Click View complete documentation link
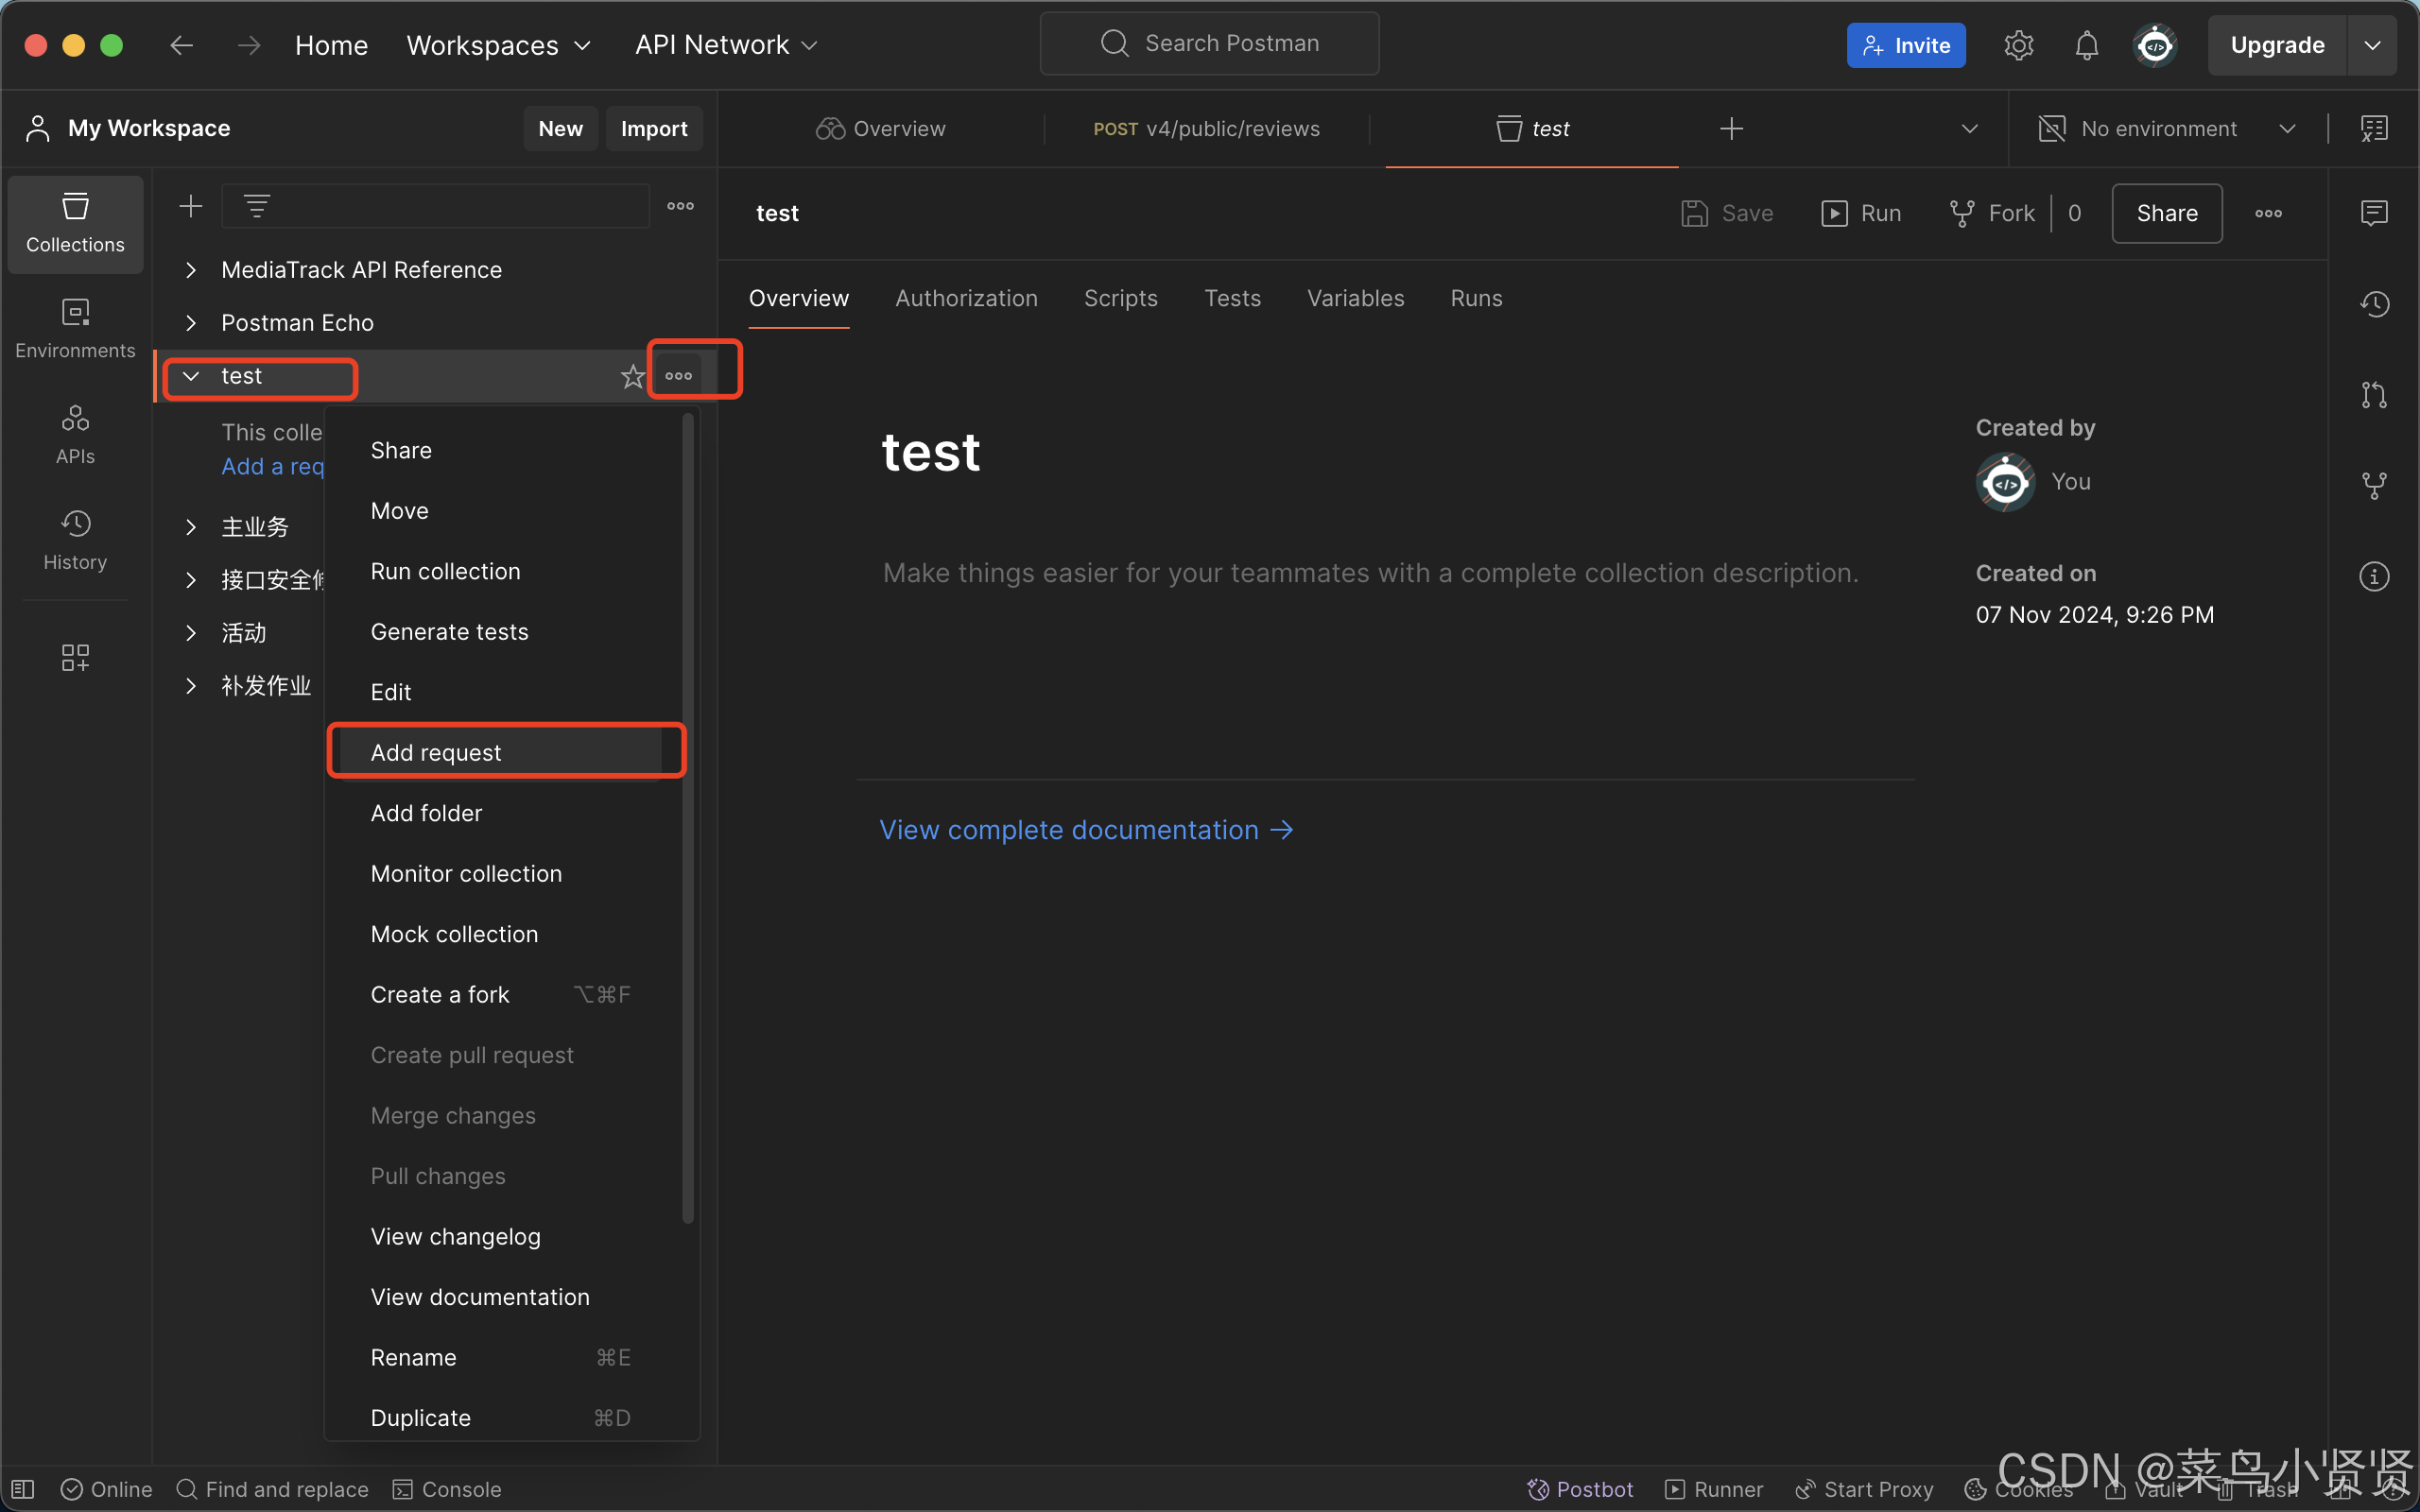 point(1086,830)
